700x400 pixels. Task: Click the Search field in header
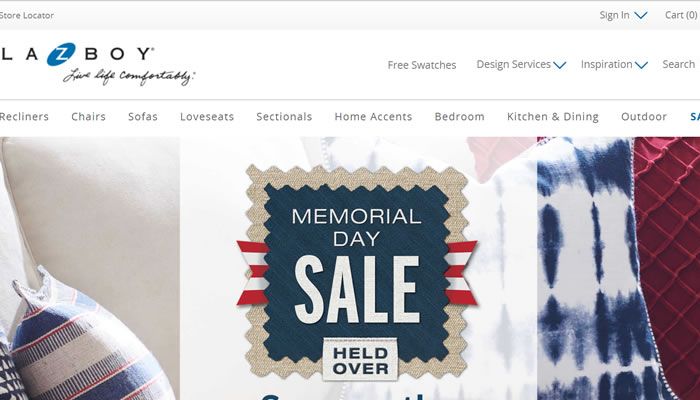coord(679,64)
